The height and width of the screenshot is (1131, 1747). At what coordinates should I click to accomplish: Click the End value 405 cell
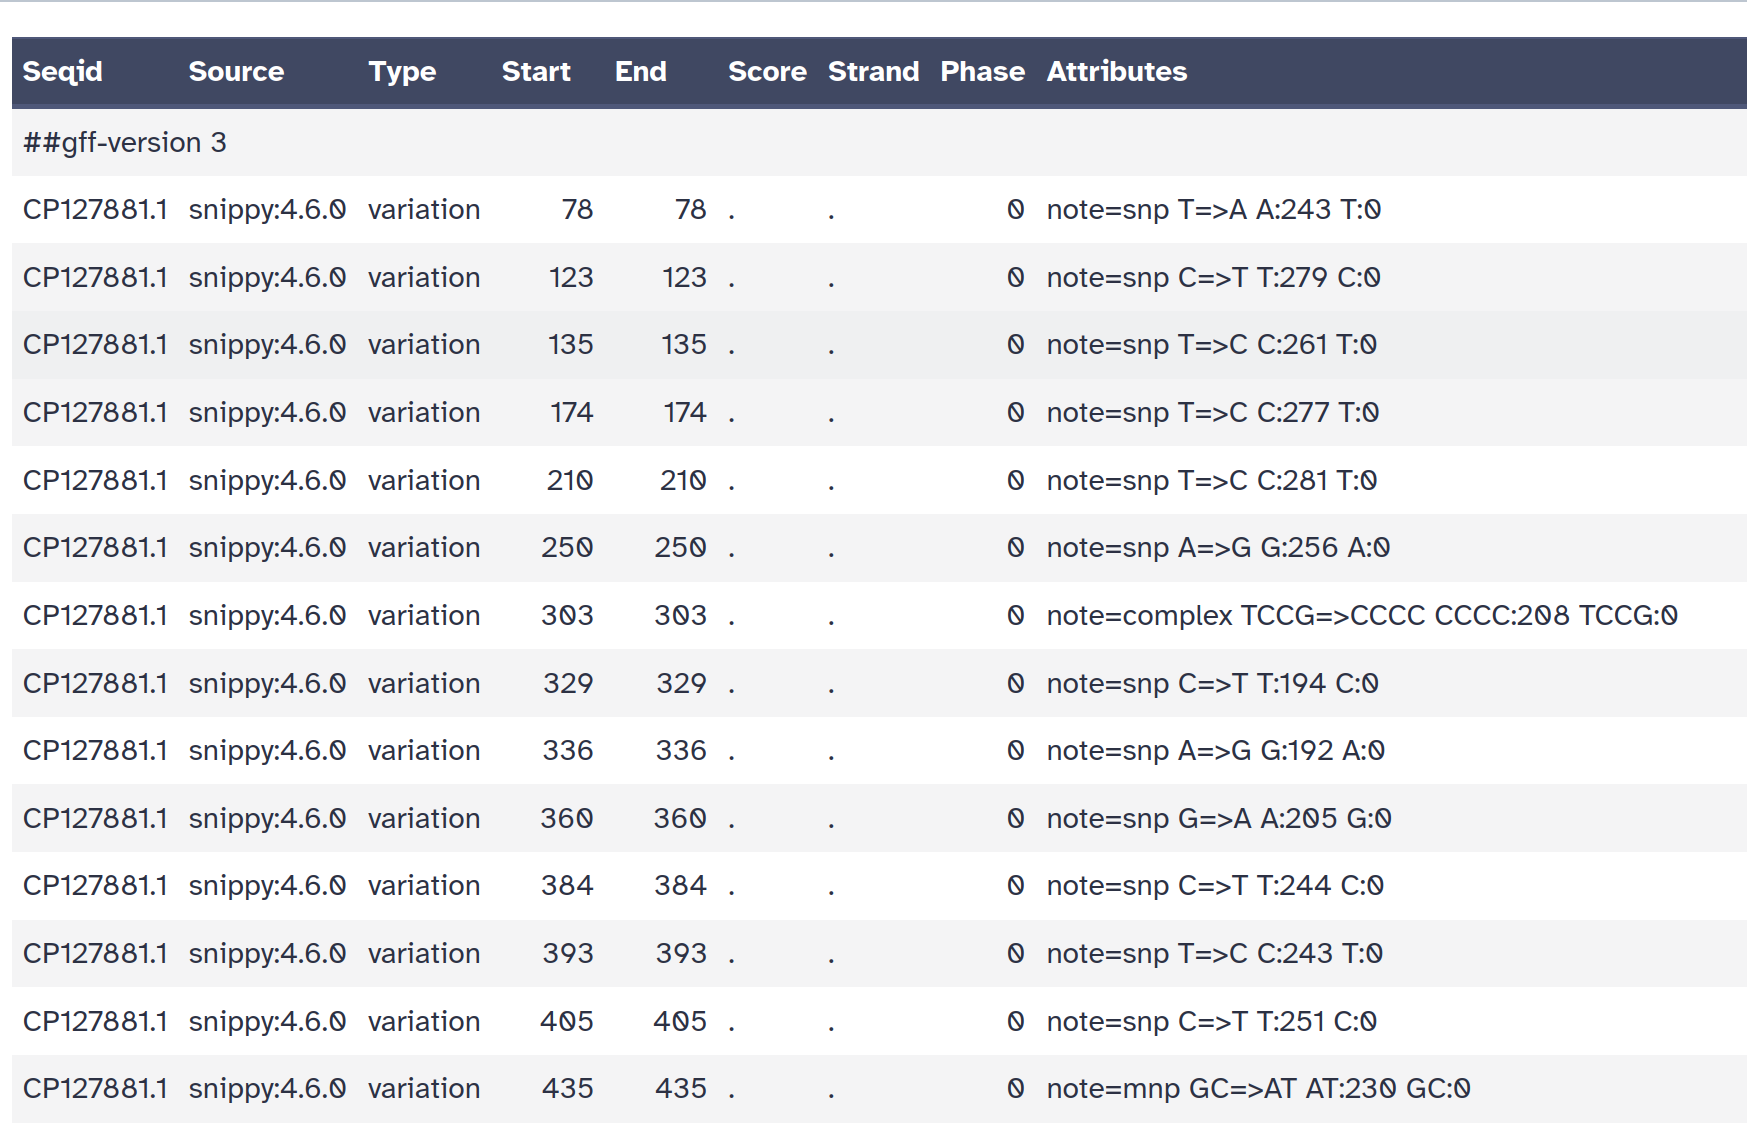[680, 1022]
